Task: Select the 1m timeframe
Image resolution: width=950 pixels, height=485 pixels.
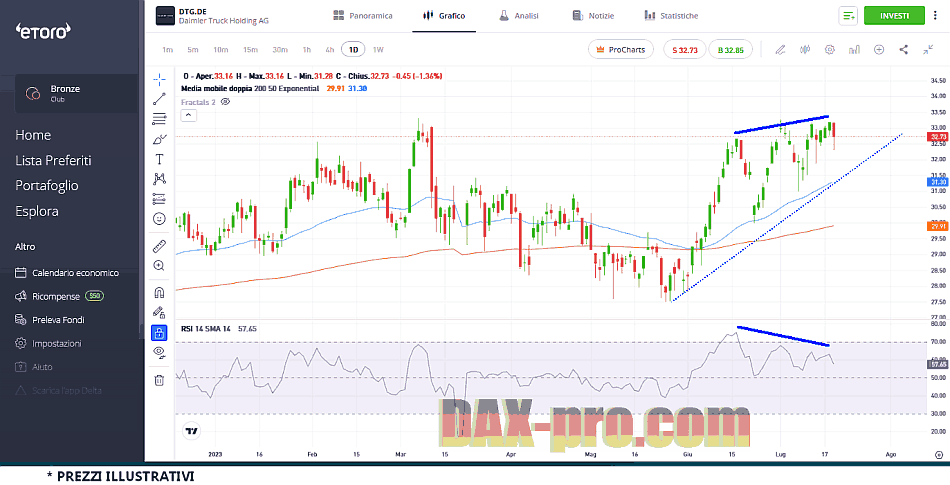Action: (x=168, y=50)
